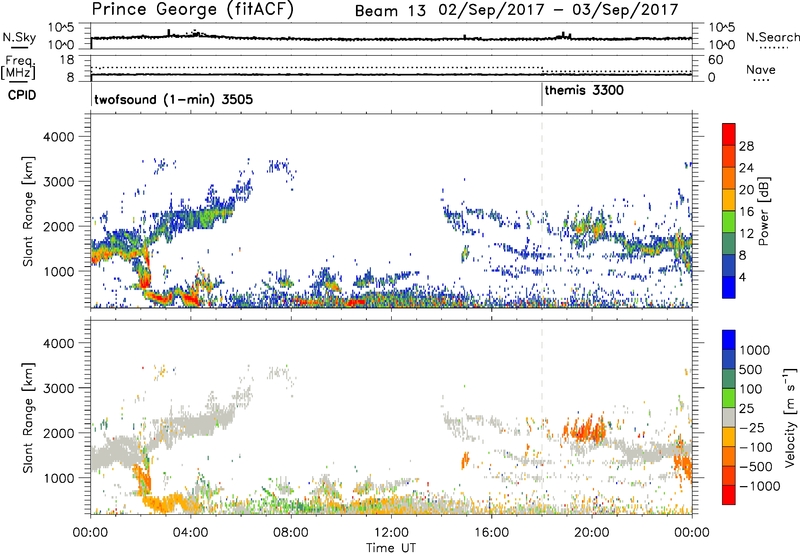
Task: Click the 'Prince George (fitACF)' title
Action: pyautogui.click(x=193, y=10)
